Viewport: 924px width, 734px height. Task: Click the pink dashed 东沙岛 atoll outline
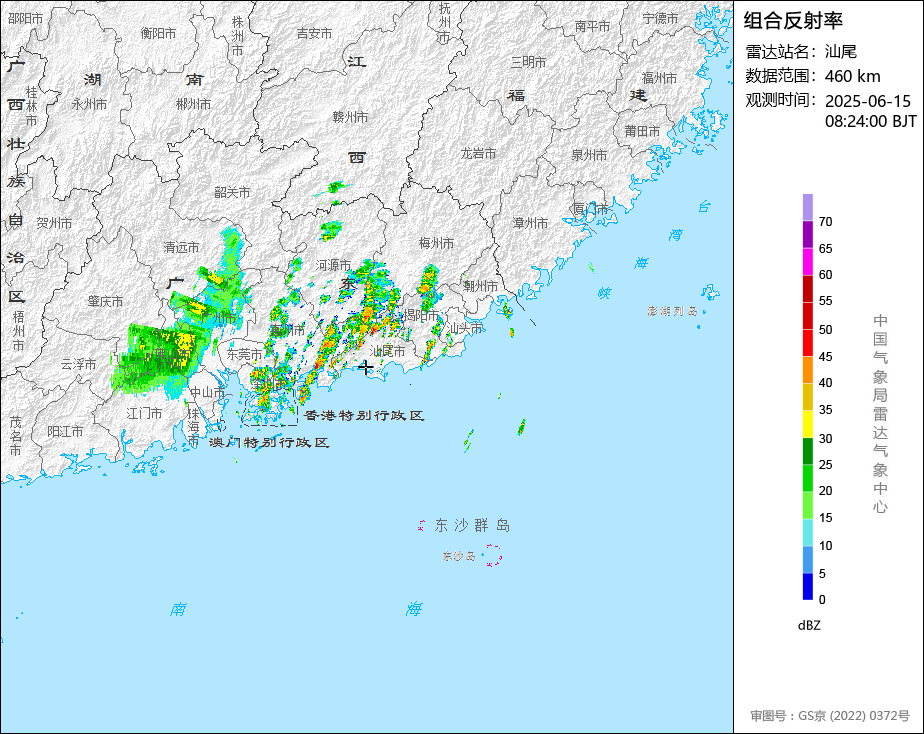pyautogui.click(x=493, y=556)
